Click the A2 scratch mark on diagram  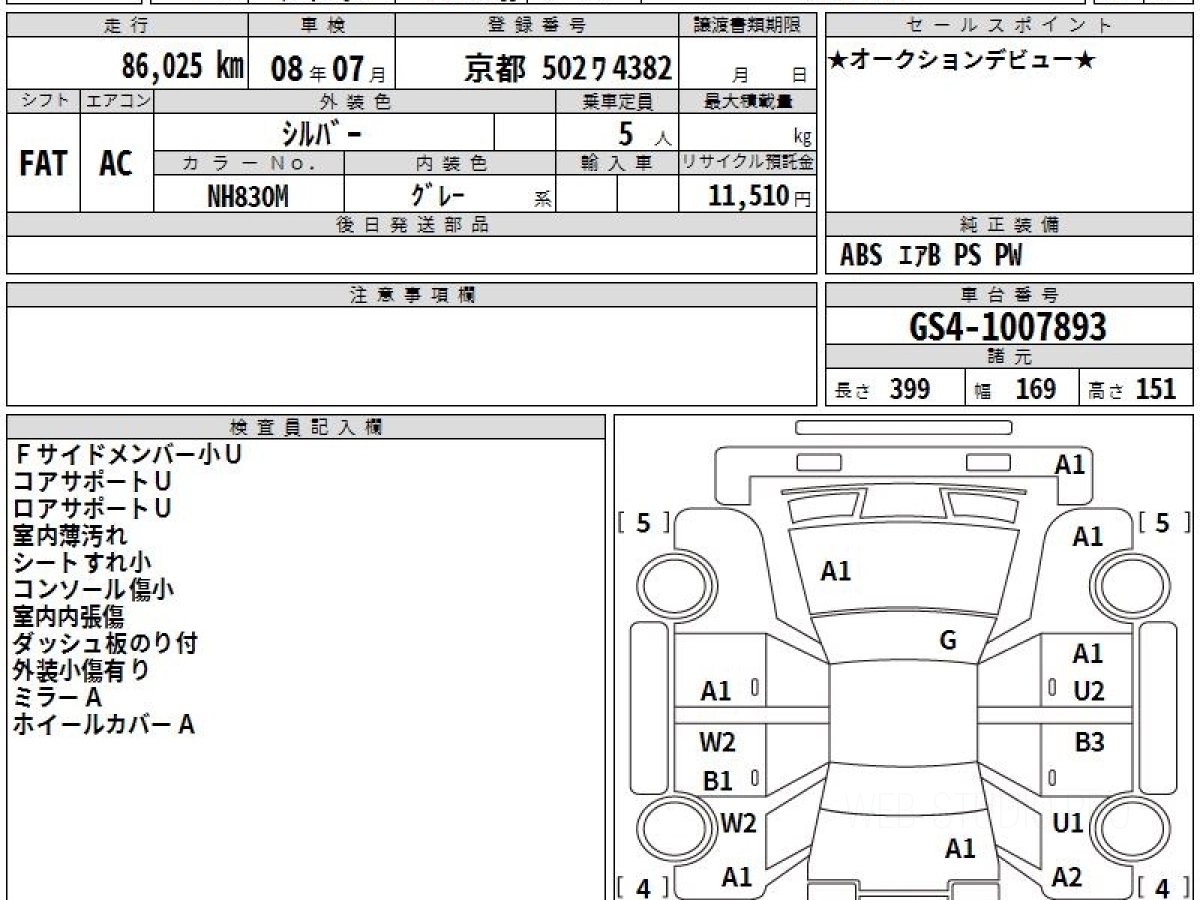(1067, 877)
